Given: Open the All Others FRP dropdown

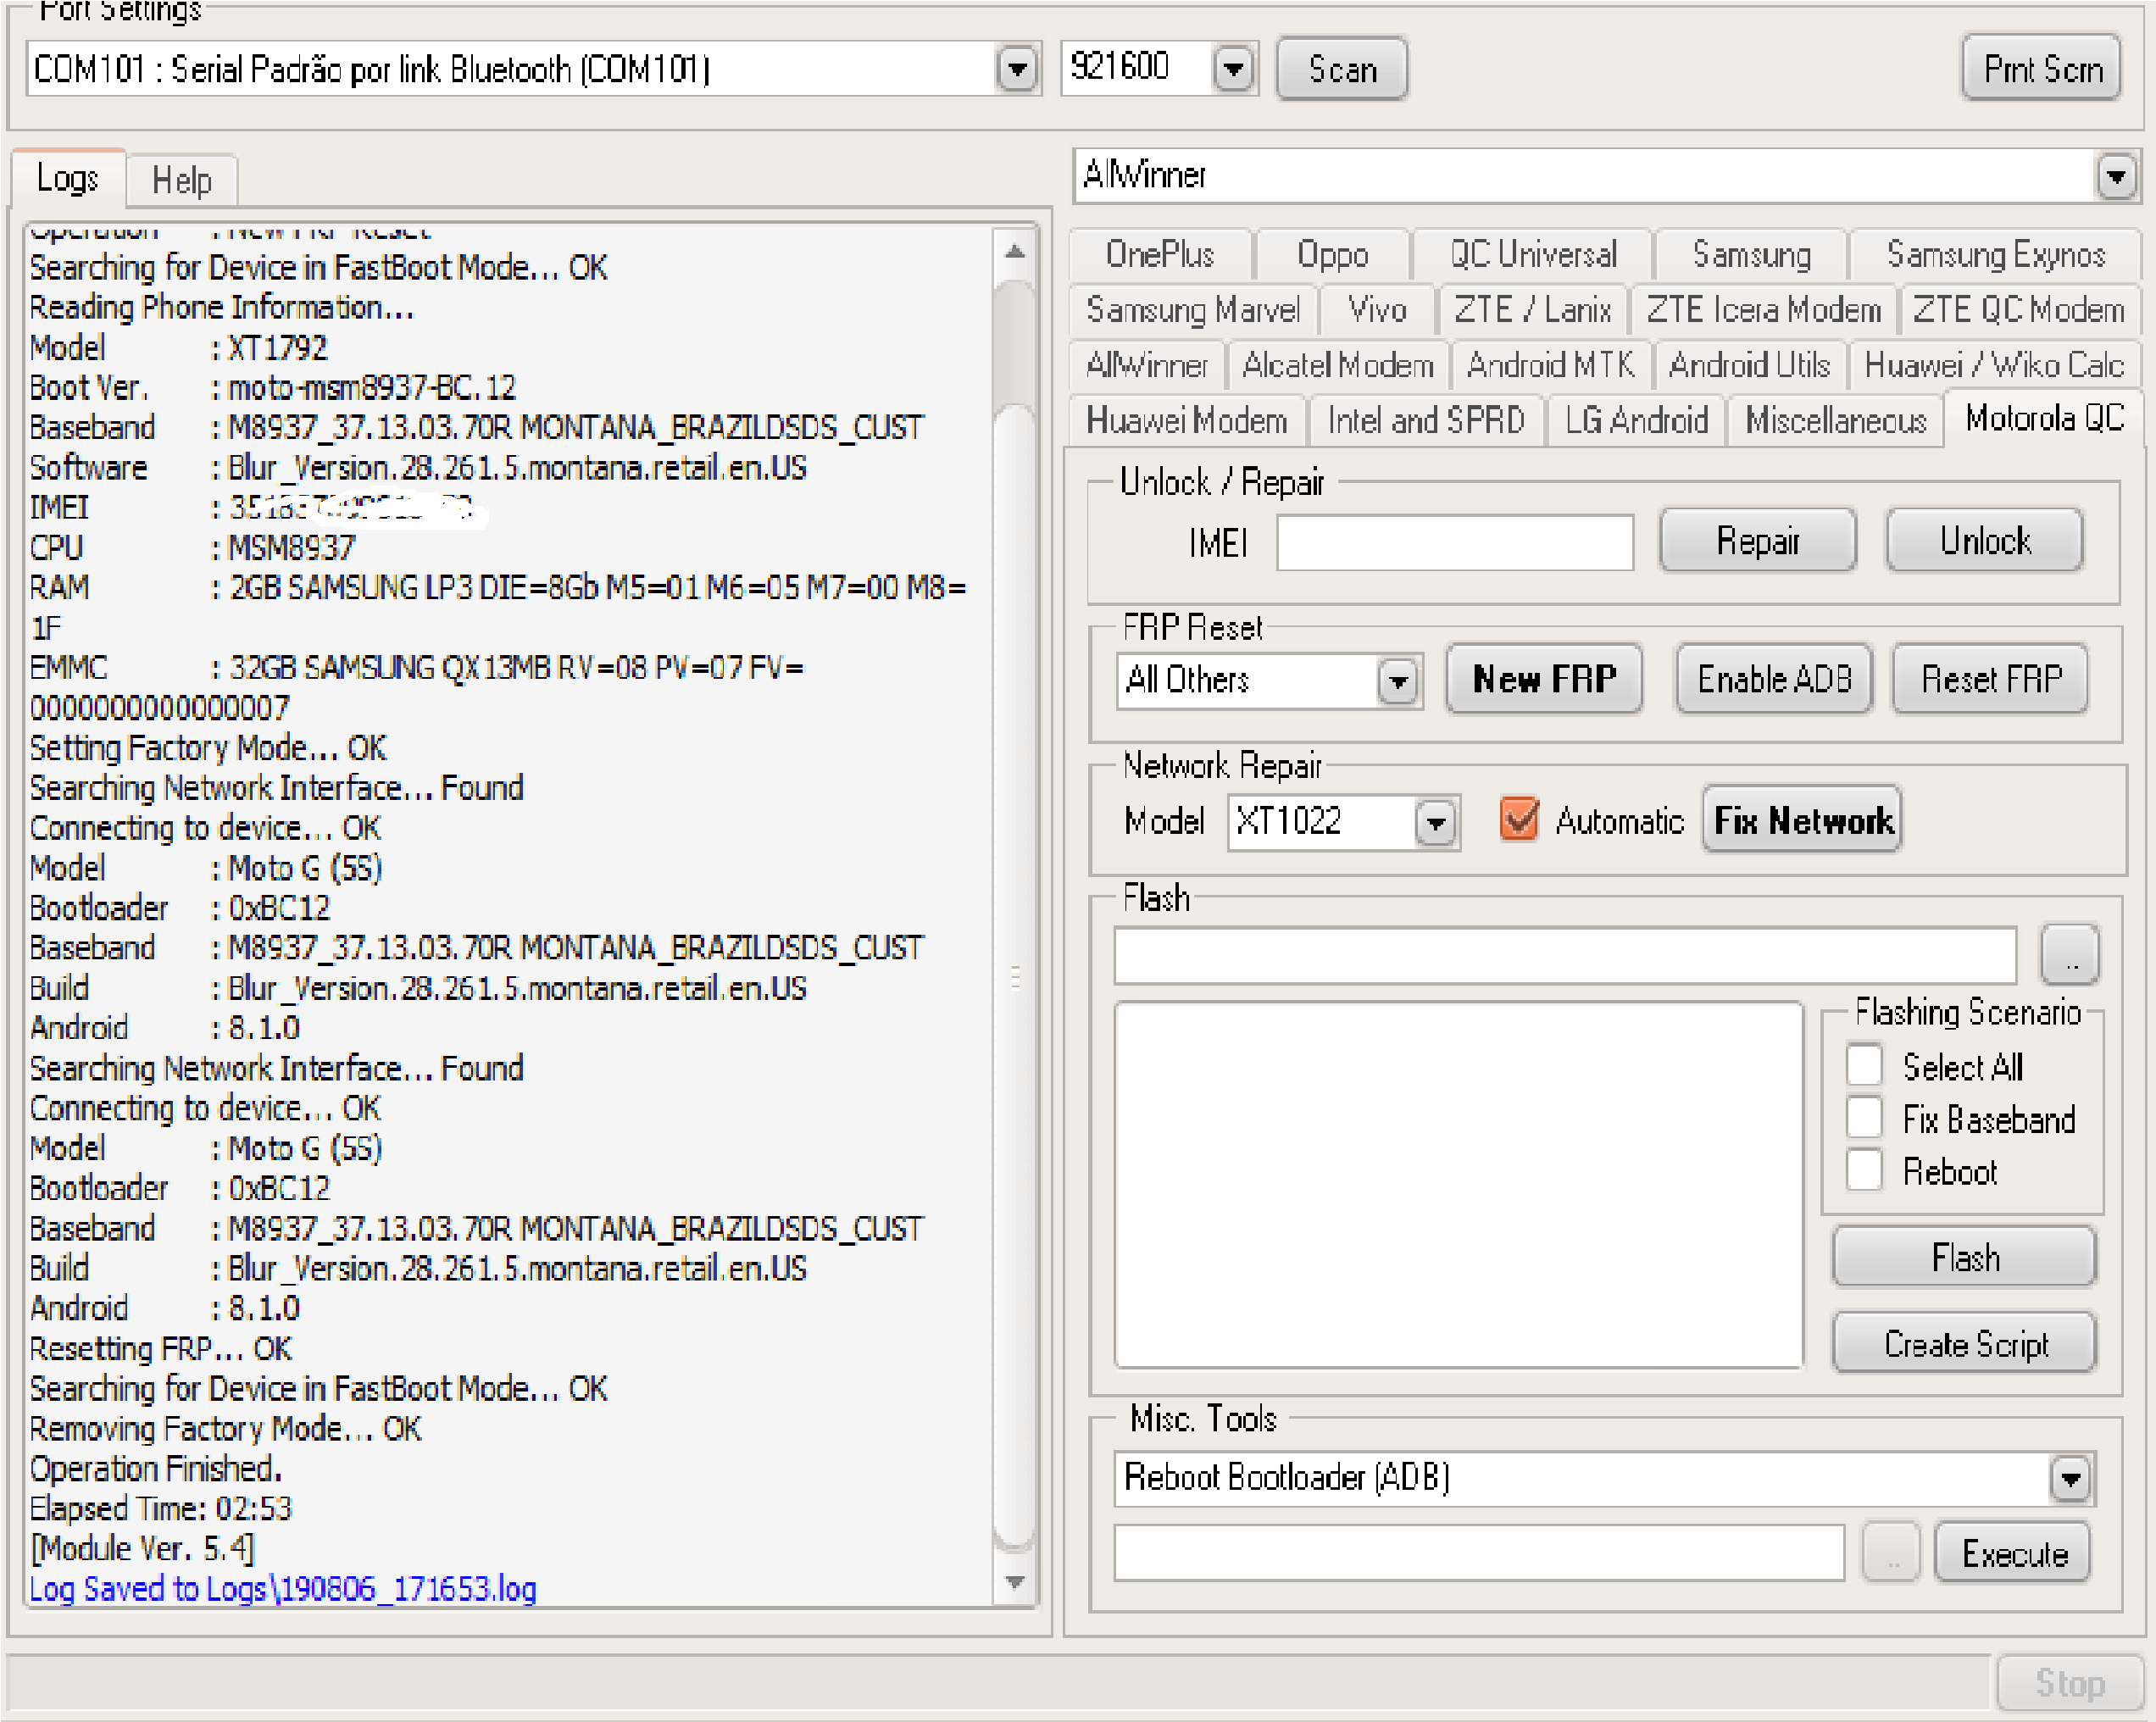Looking at the screenshot, I should [1398, 682].
